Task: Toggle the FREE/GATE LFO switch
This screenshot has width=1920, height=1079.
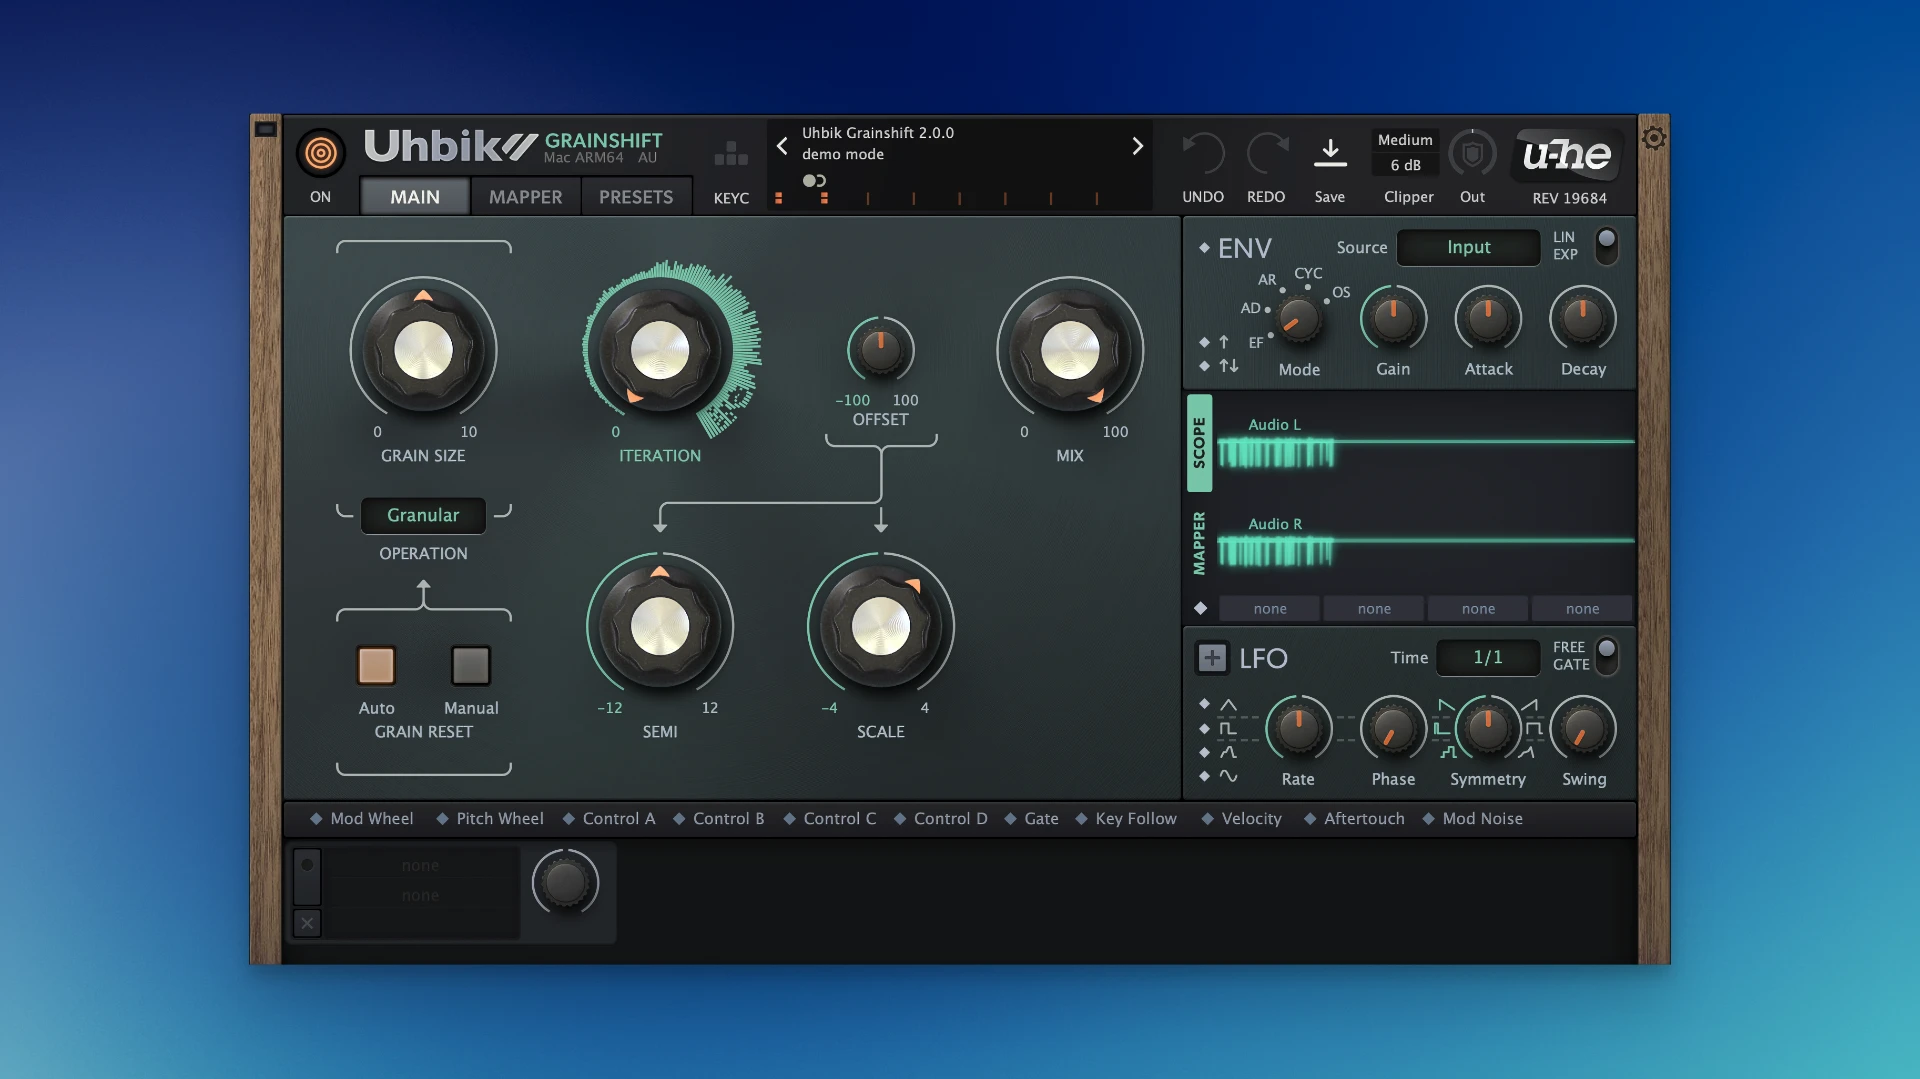Action: click(1606, 655)
